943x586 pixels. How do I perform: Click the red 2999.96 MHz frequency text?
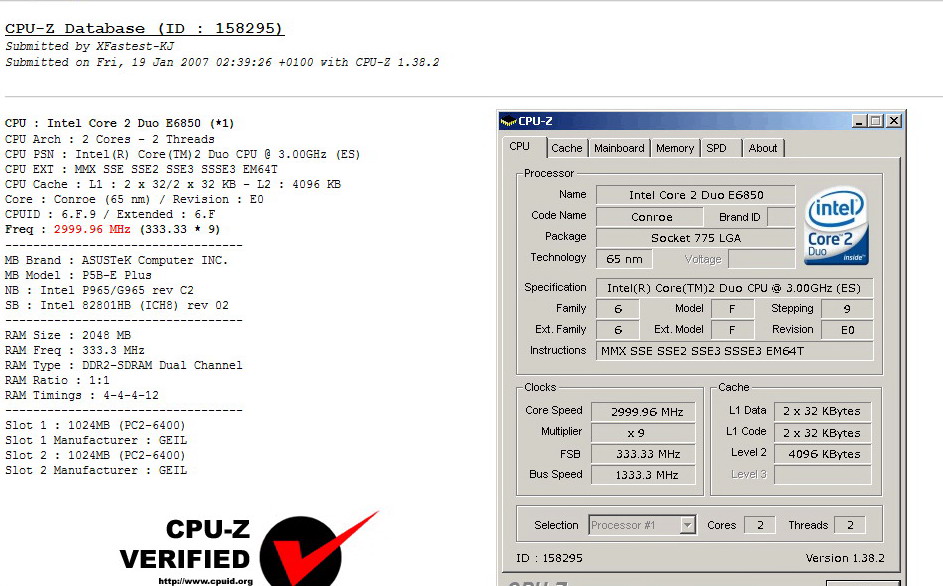(x=92, y=229)
